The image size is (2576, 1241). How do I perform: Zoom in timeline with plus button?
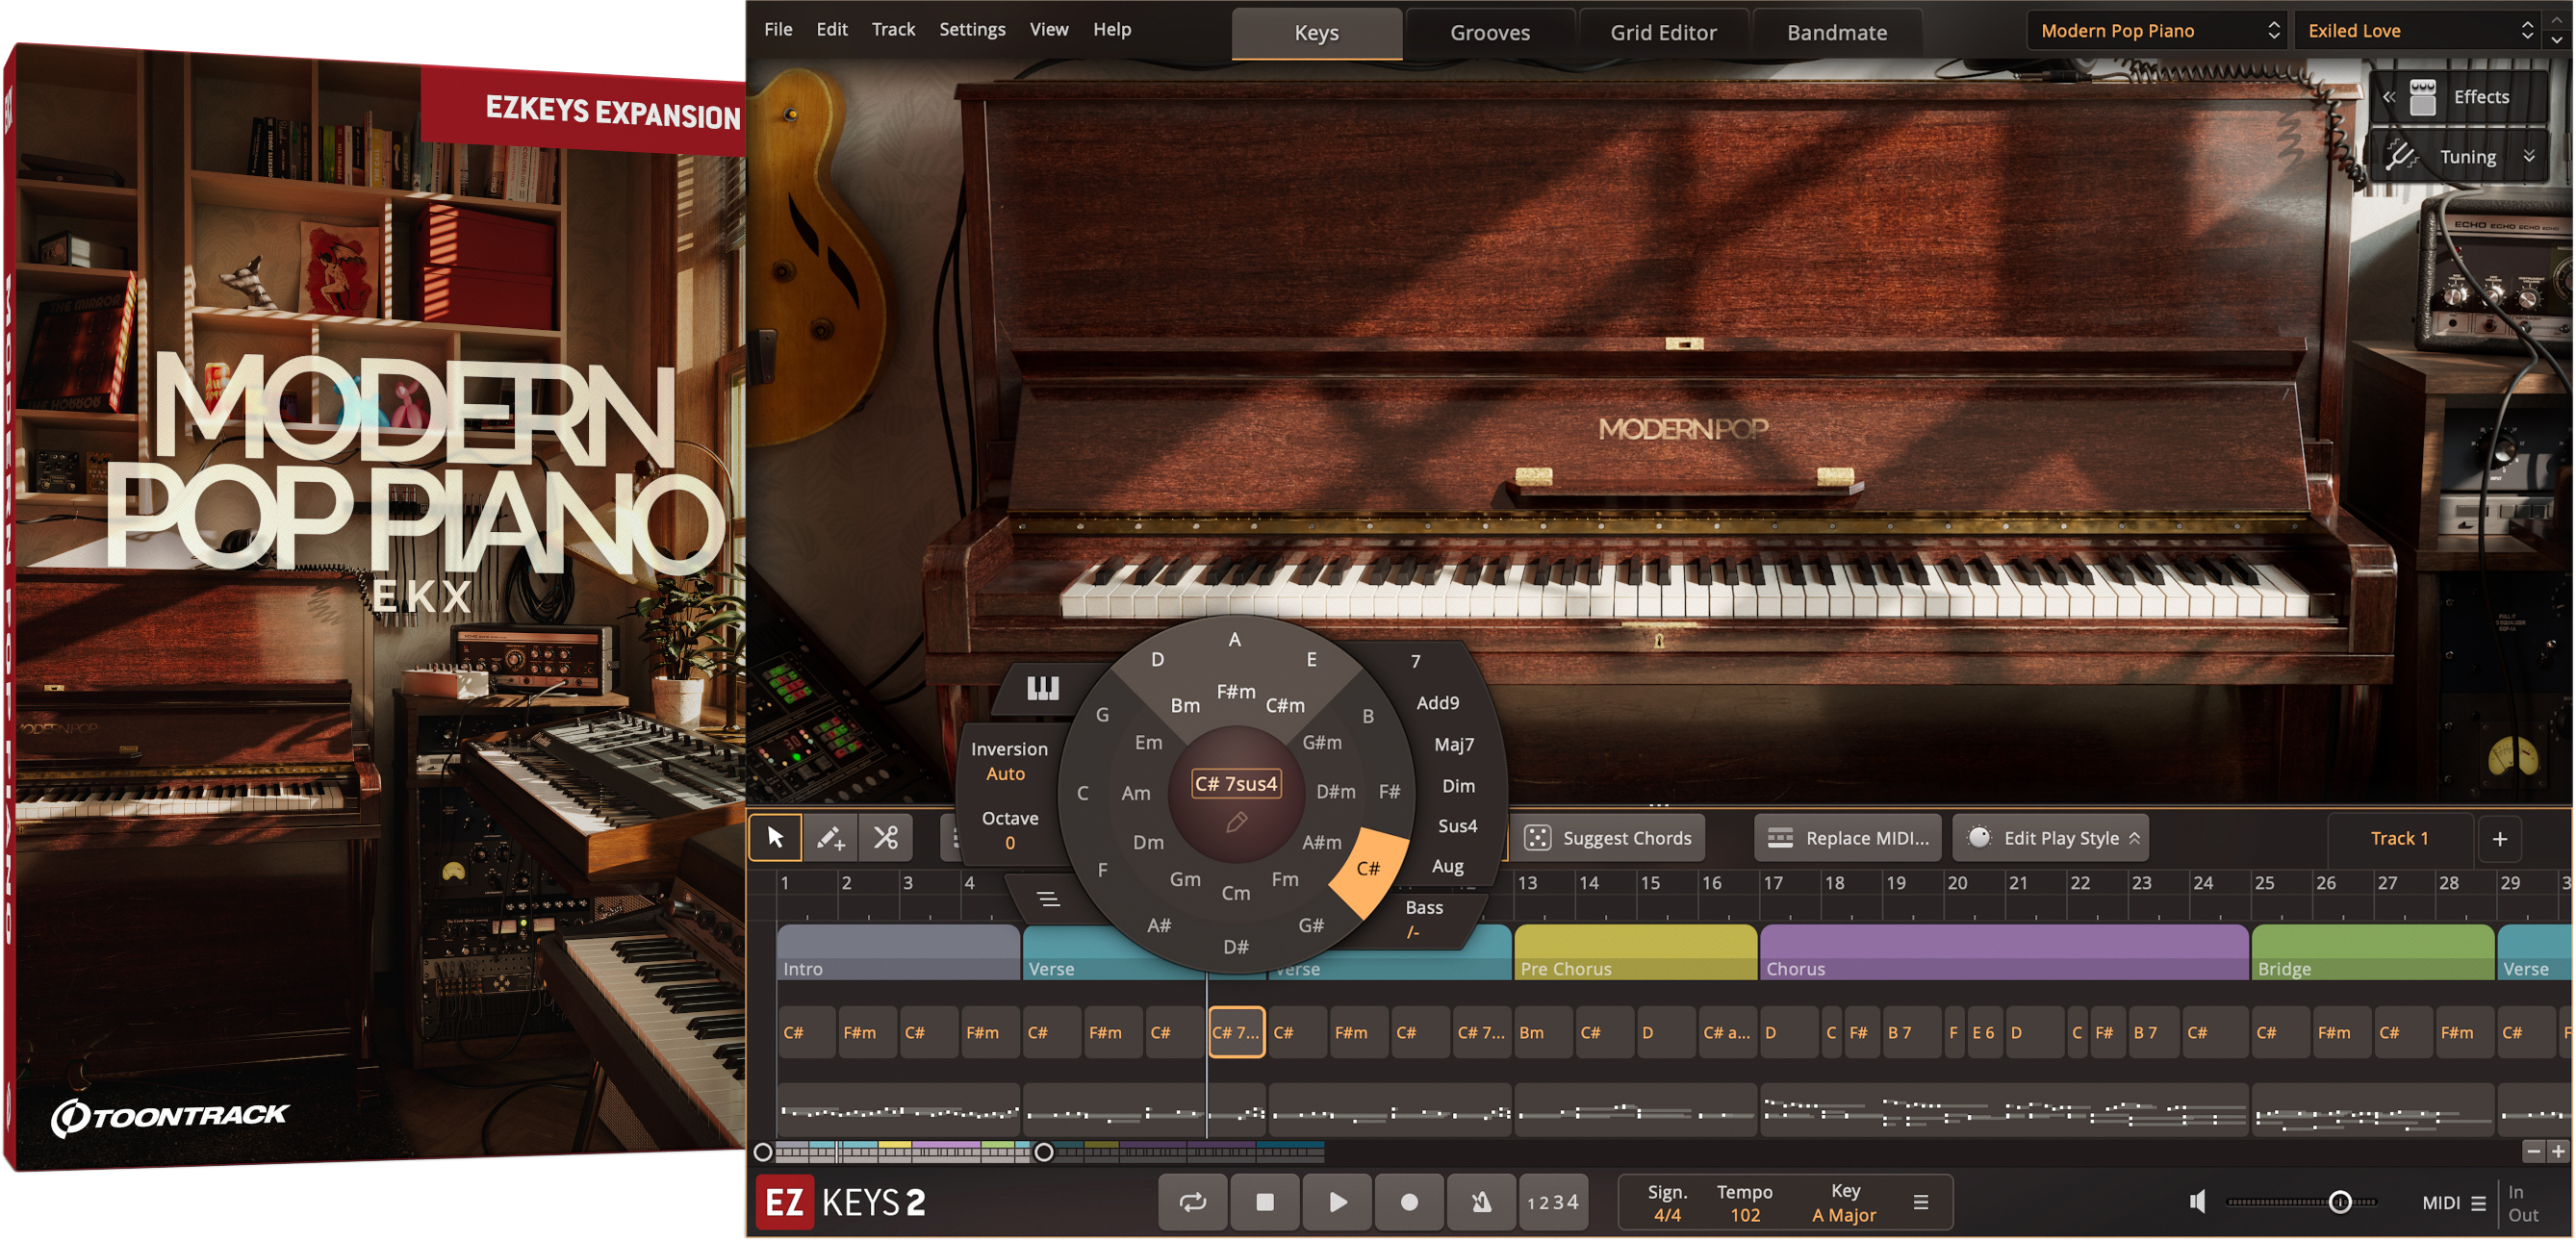click(2558, 1152)
